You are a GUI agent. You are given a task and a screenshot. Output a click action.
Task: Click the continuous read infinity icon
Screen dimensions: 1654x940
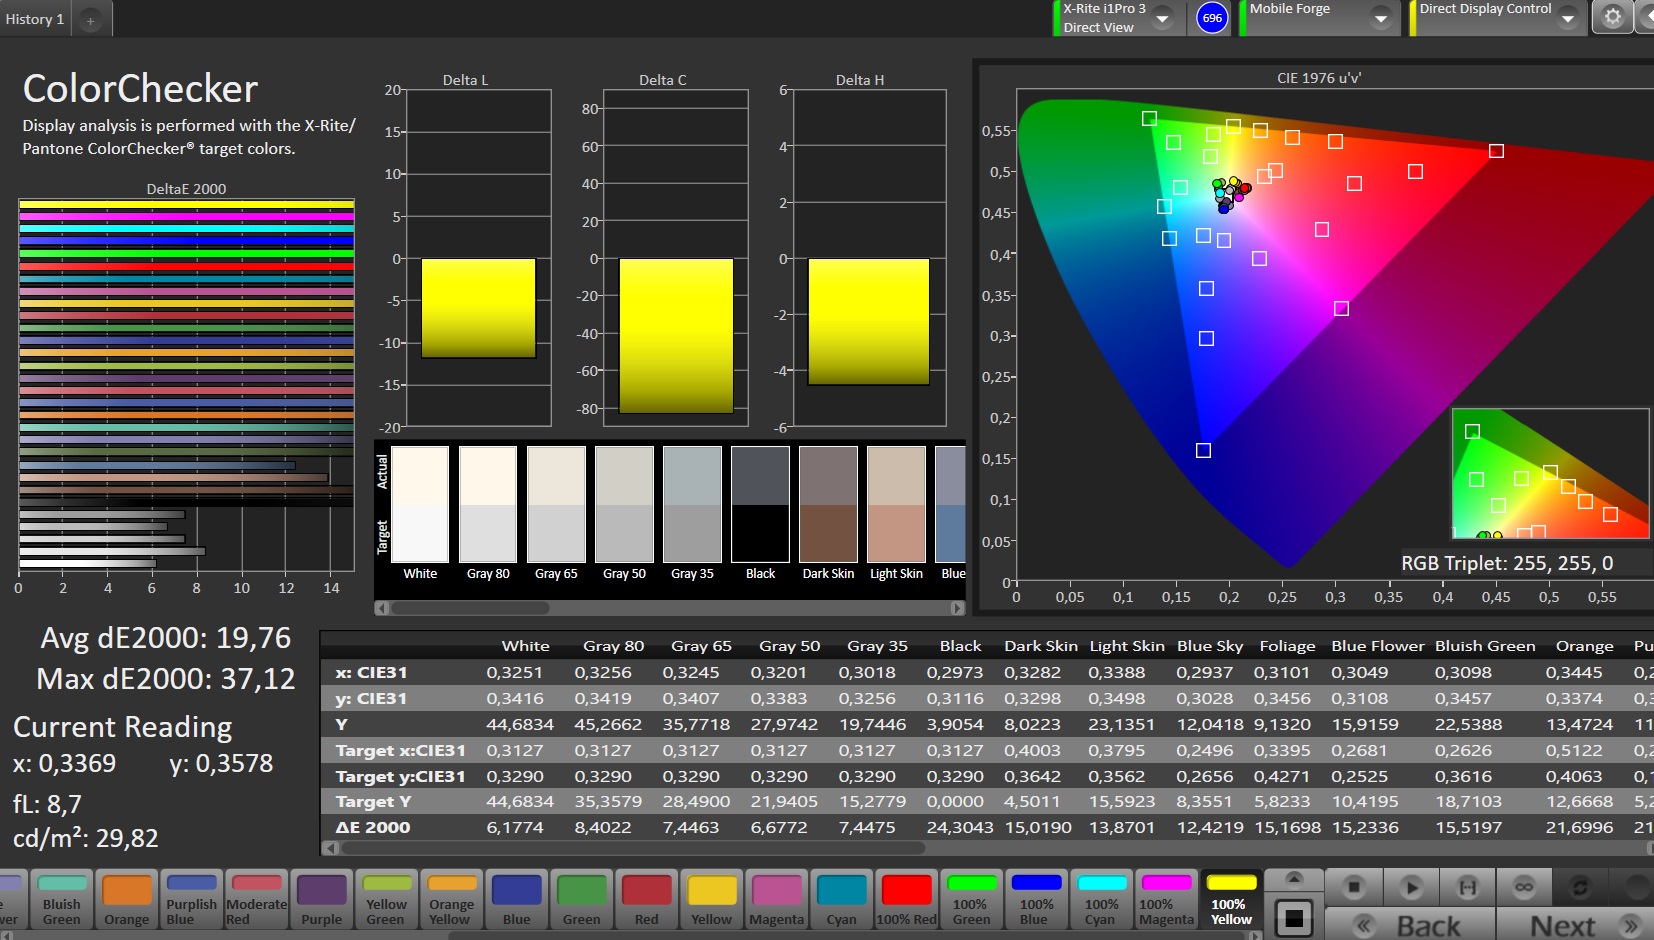coord(1524,887)
